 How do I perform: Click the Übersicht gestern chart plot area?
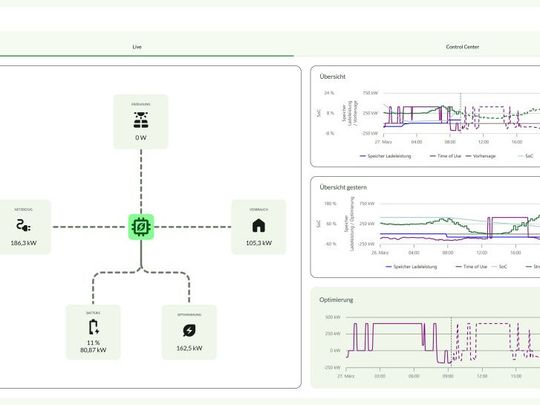pos(460,224)
